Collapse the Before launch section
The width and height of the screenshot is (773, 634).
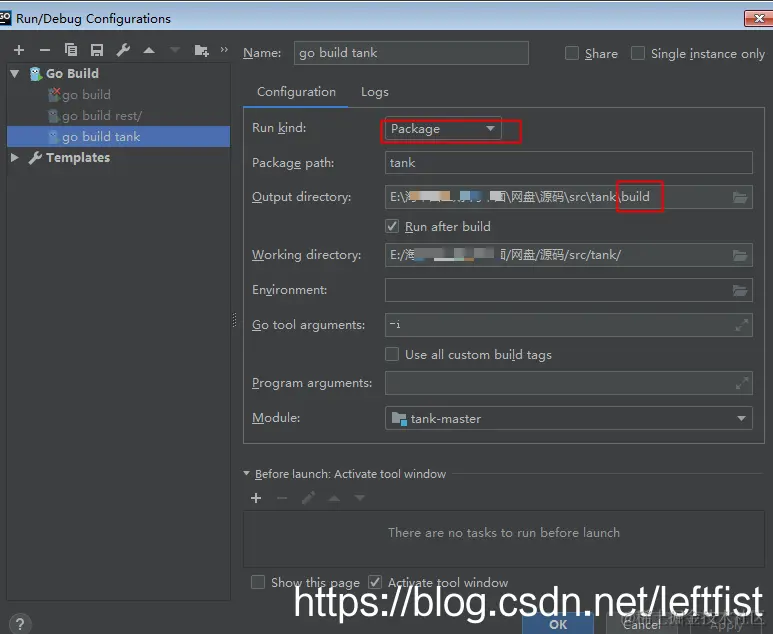coord(246,473)
